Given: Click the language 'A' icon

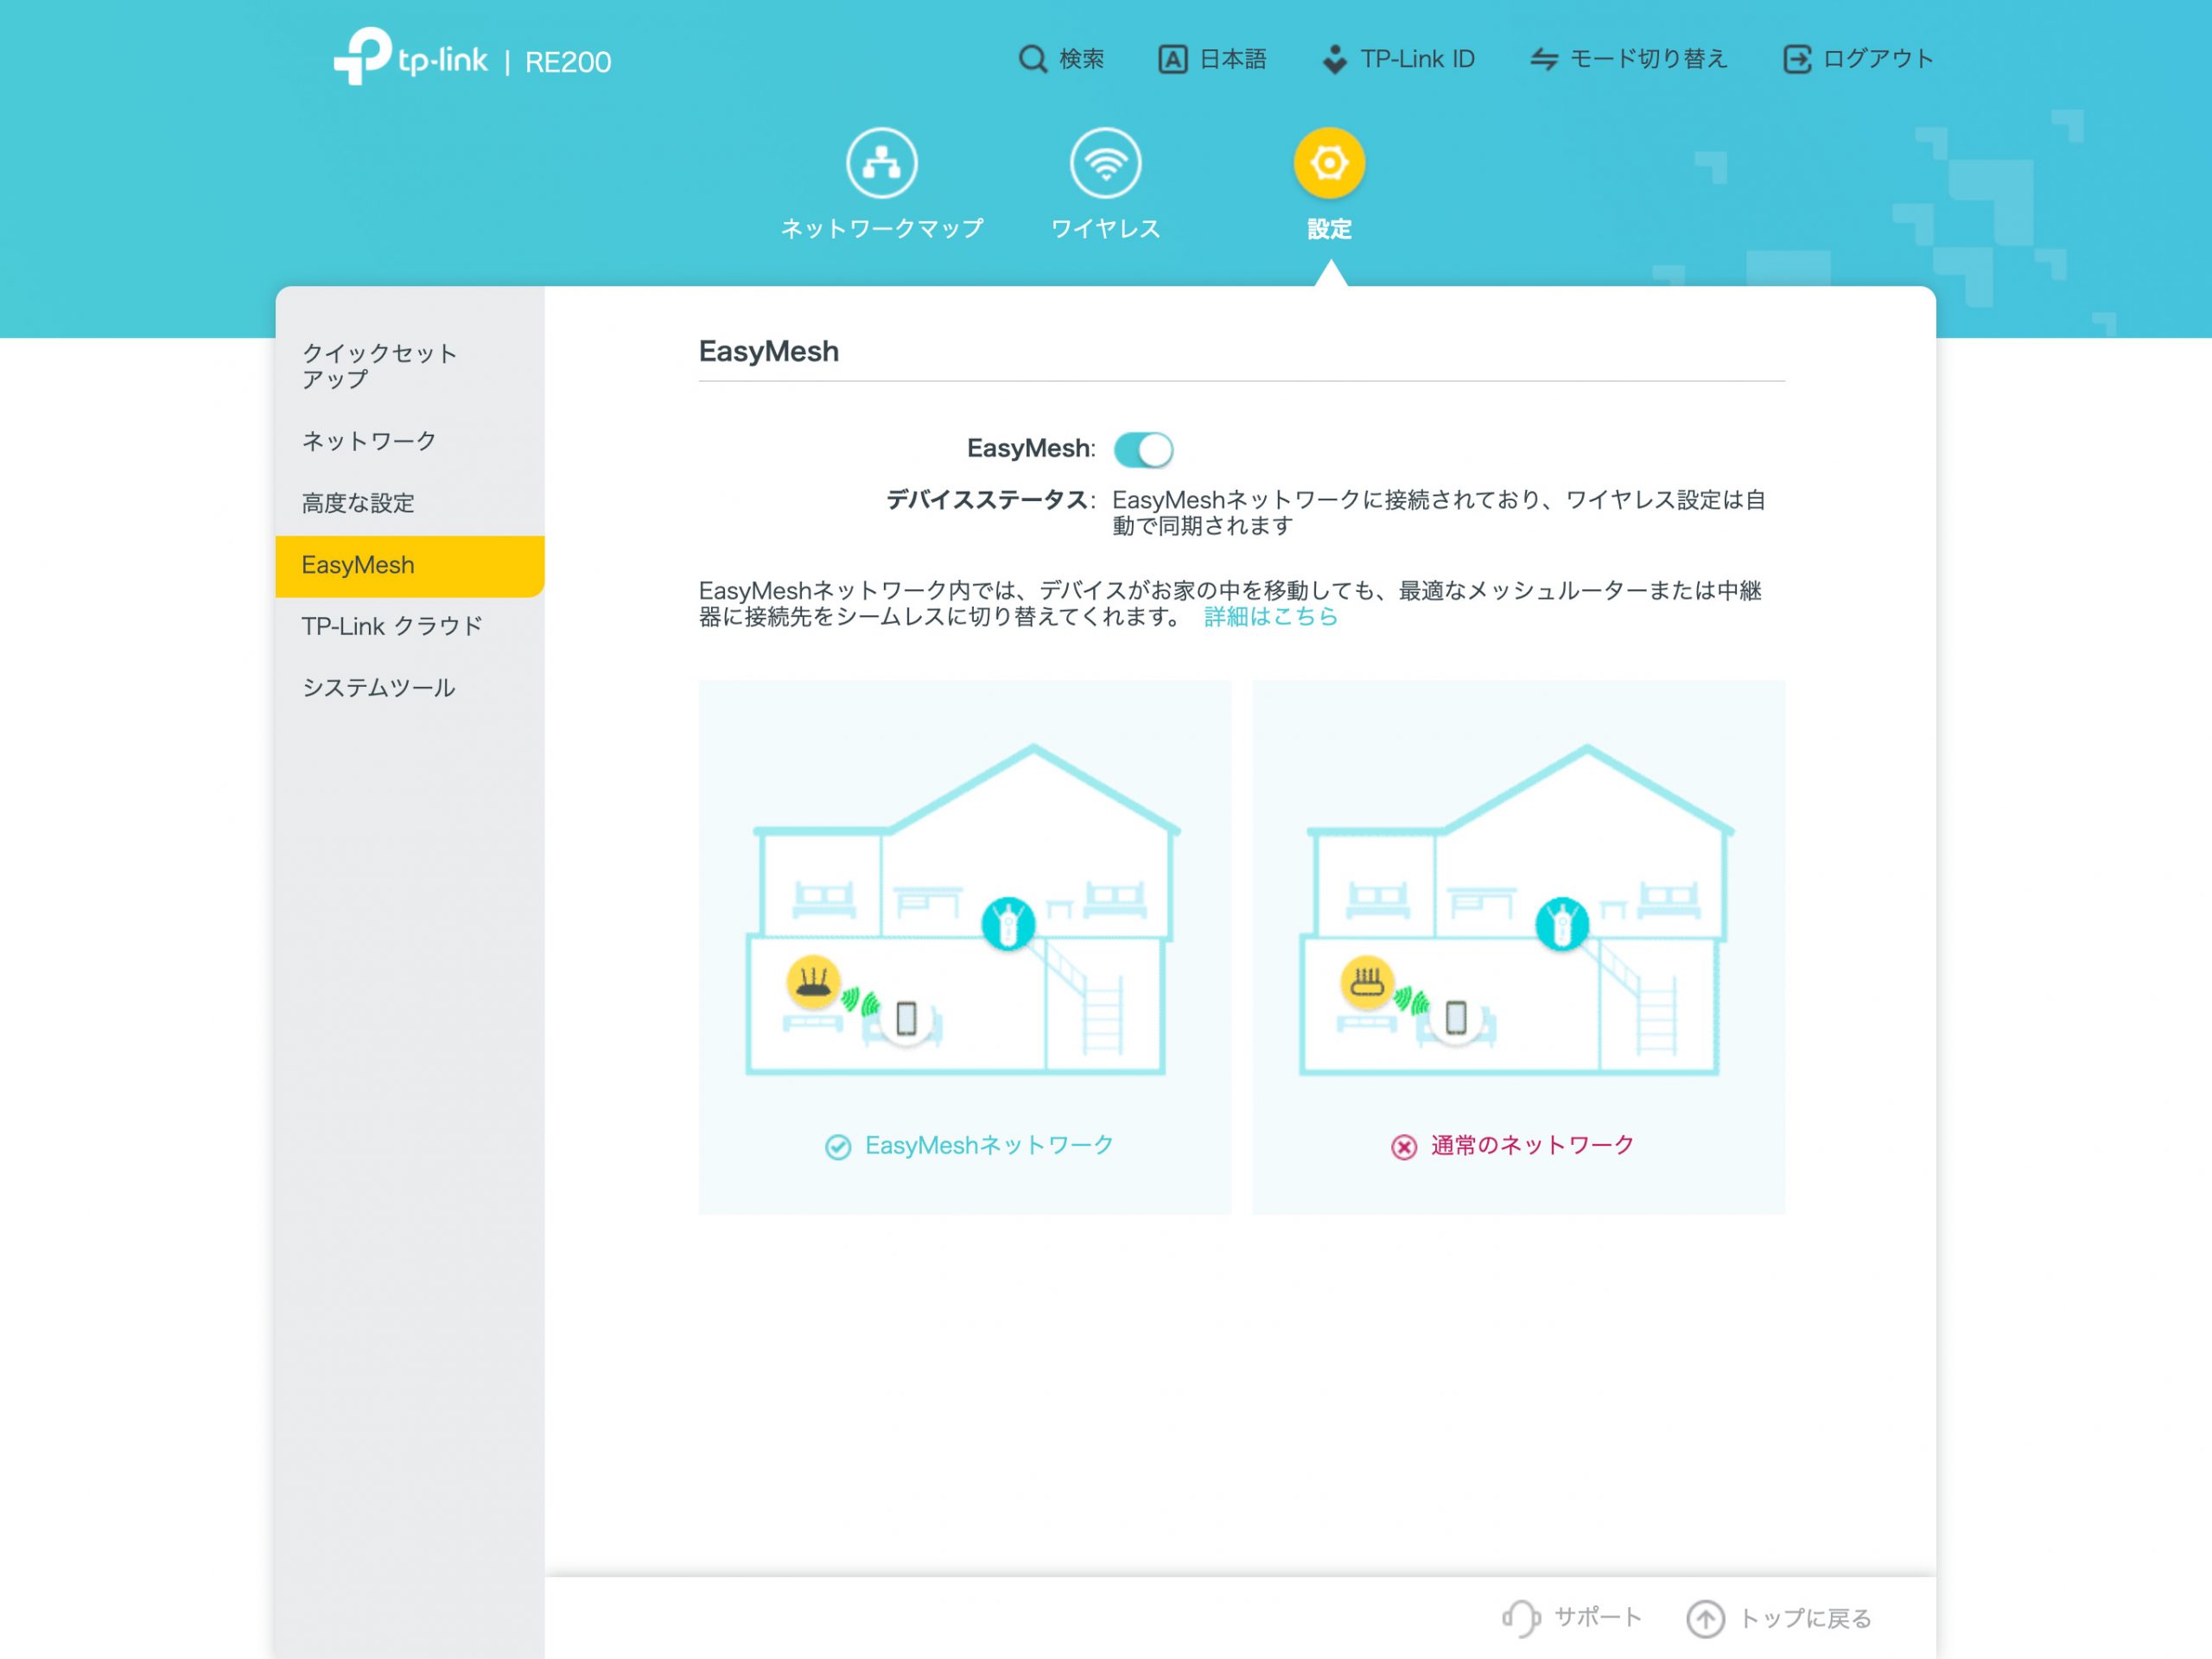Looking at the screenshot, I should (1172, 59).
